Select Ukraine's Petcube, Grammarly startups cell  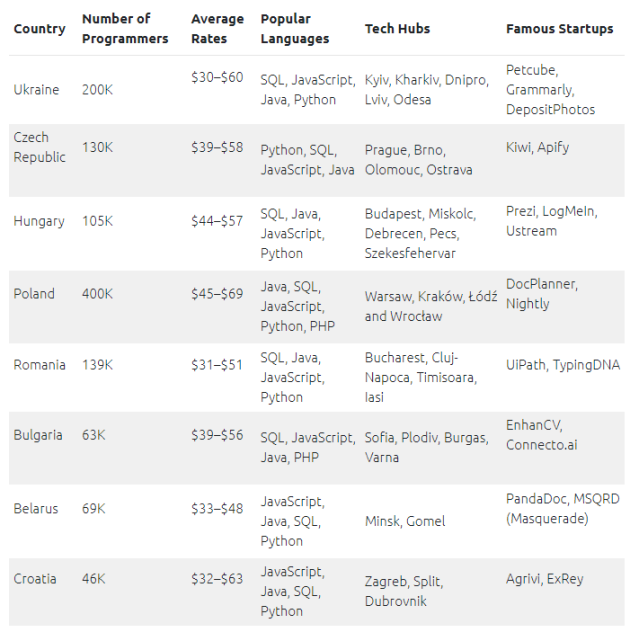pos(550,89)
